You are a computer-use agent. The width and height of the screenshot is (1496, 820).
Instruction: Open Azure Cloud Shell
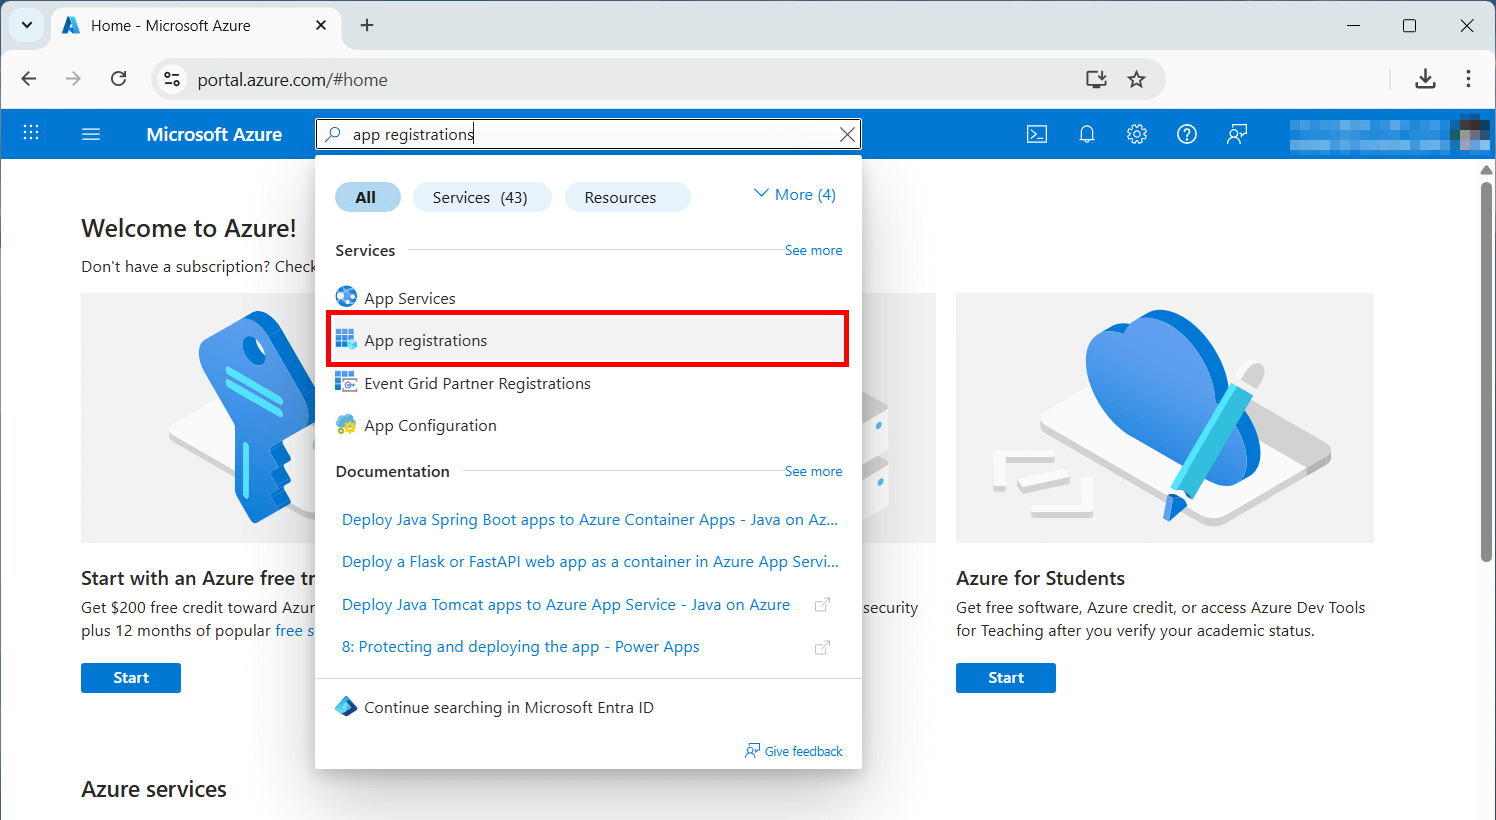[1037, 133]
